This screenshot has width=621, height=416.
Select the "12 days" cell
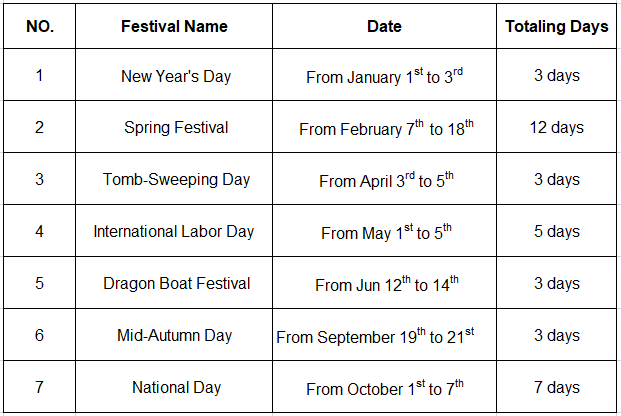(x=557, y=128)
